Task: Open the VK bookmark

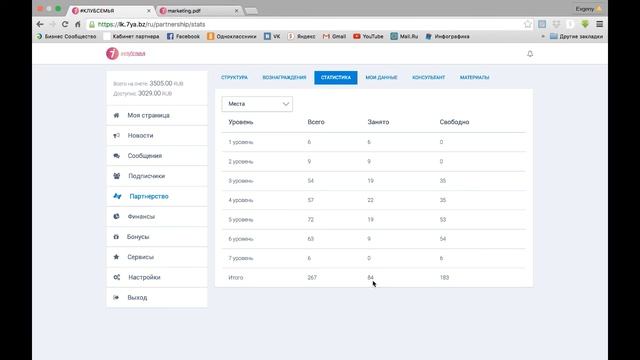Action: [272, 36]
